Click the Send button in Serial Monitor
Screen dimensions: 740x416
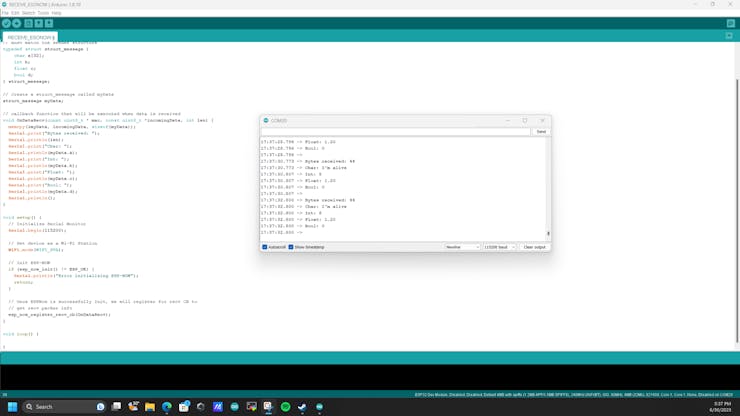(541, 132)
